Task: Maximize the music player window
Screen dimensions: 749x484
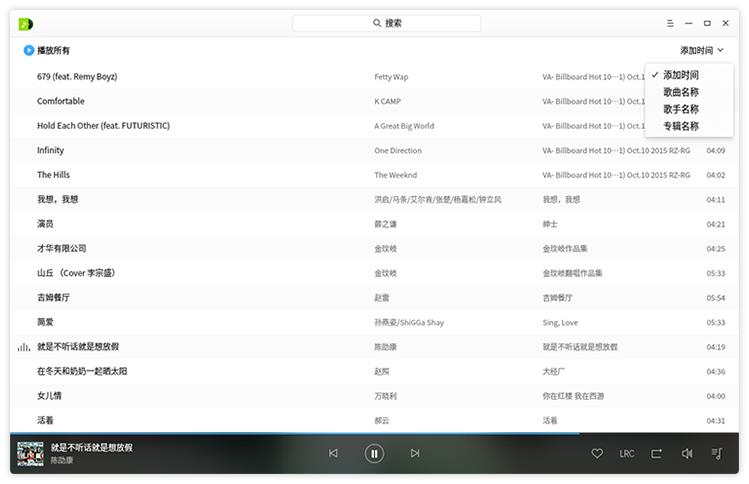Action: (x=707, y=23)
